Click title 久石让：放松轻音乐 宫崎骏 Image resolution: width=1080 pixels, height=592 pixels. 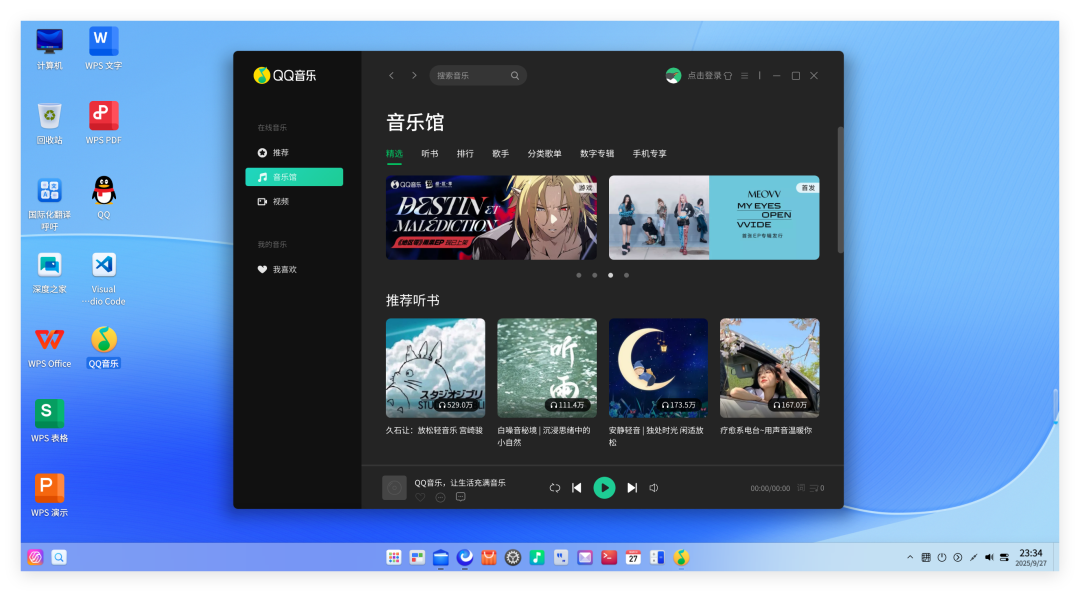coord(434,430)
